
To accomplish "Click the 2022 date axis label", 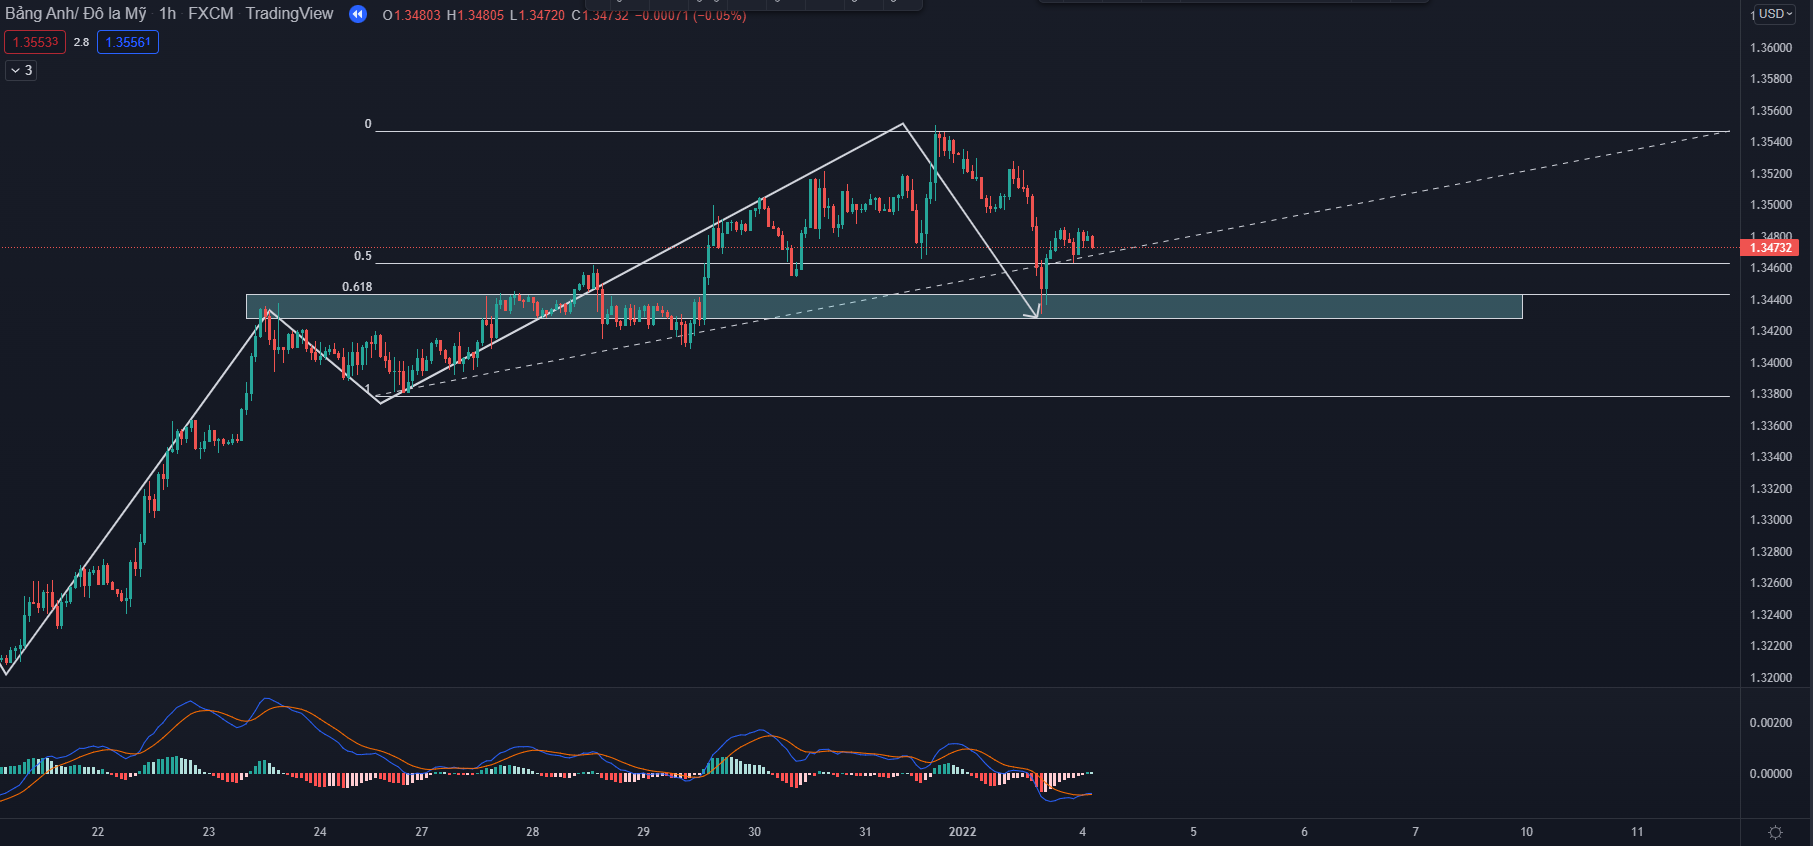I will coord(962,832).
